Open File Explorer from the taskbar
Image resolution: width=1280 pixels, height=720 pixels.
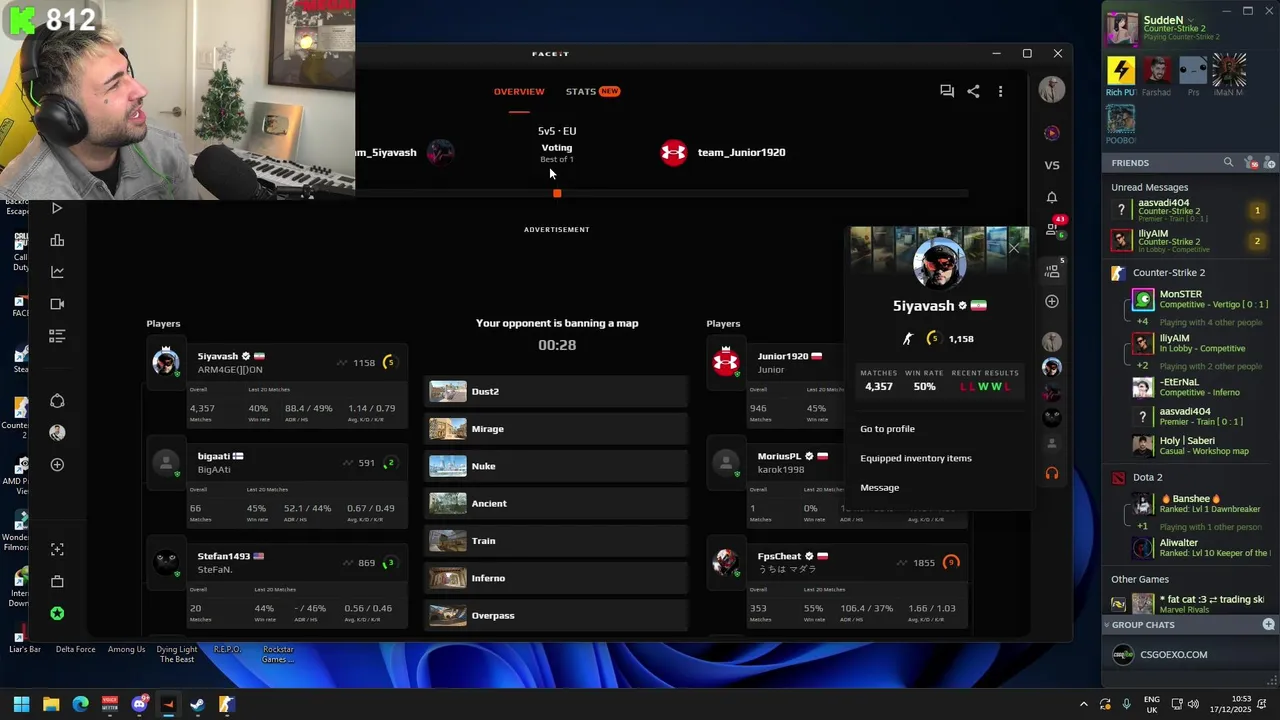click(51, 704)
